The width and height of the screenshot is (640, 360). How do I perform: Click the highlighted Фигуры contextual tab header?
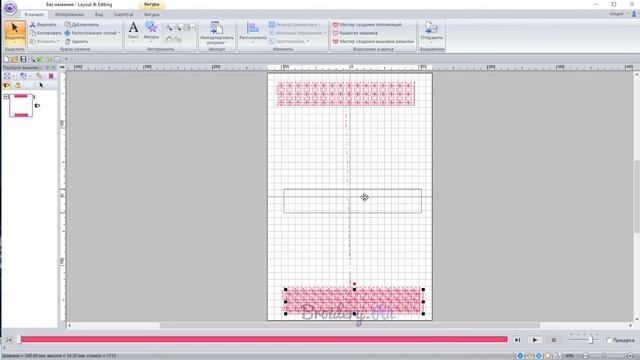[151, 4]
